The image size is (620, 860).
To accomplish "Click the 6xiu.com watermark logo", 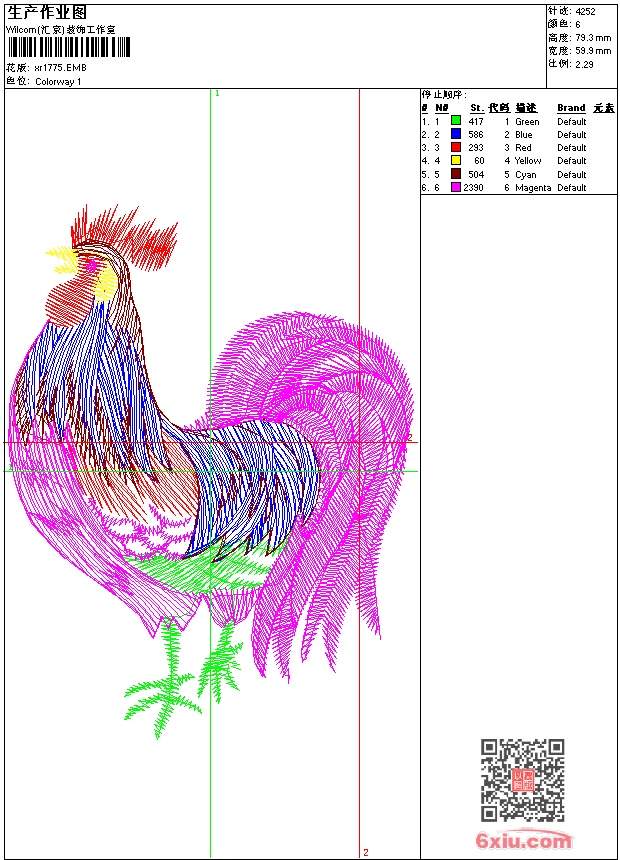I will coord(523,840).
